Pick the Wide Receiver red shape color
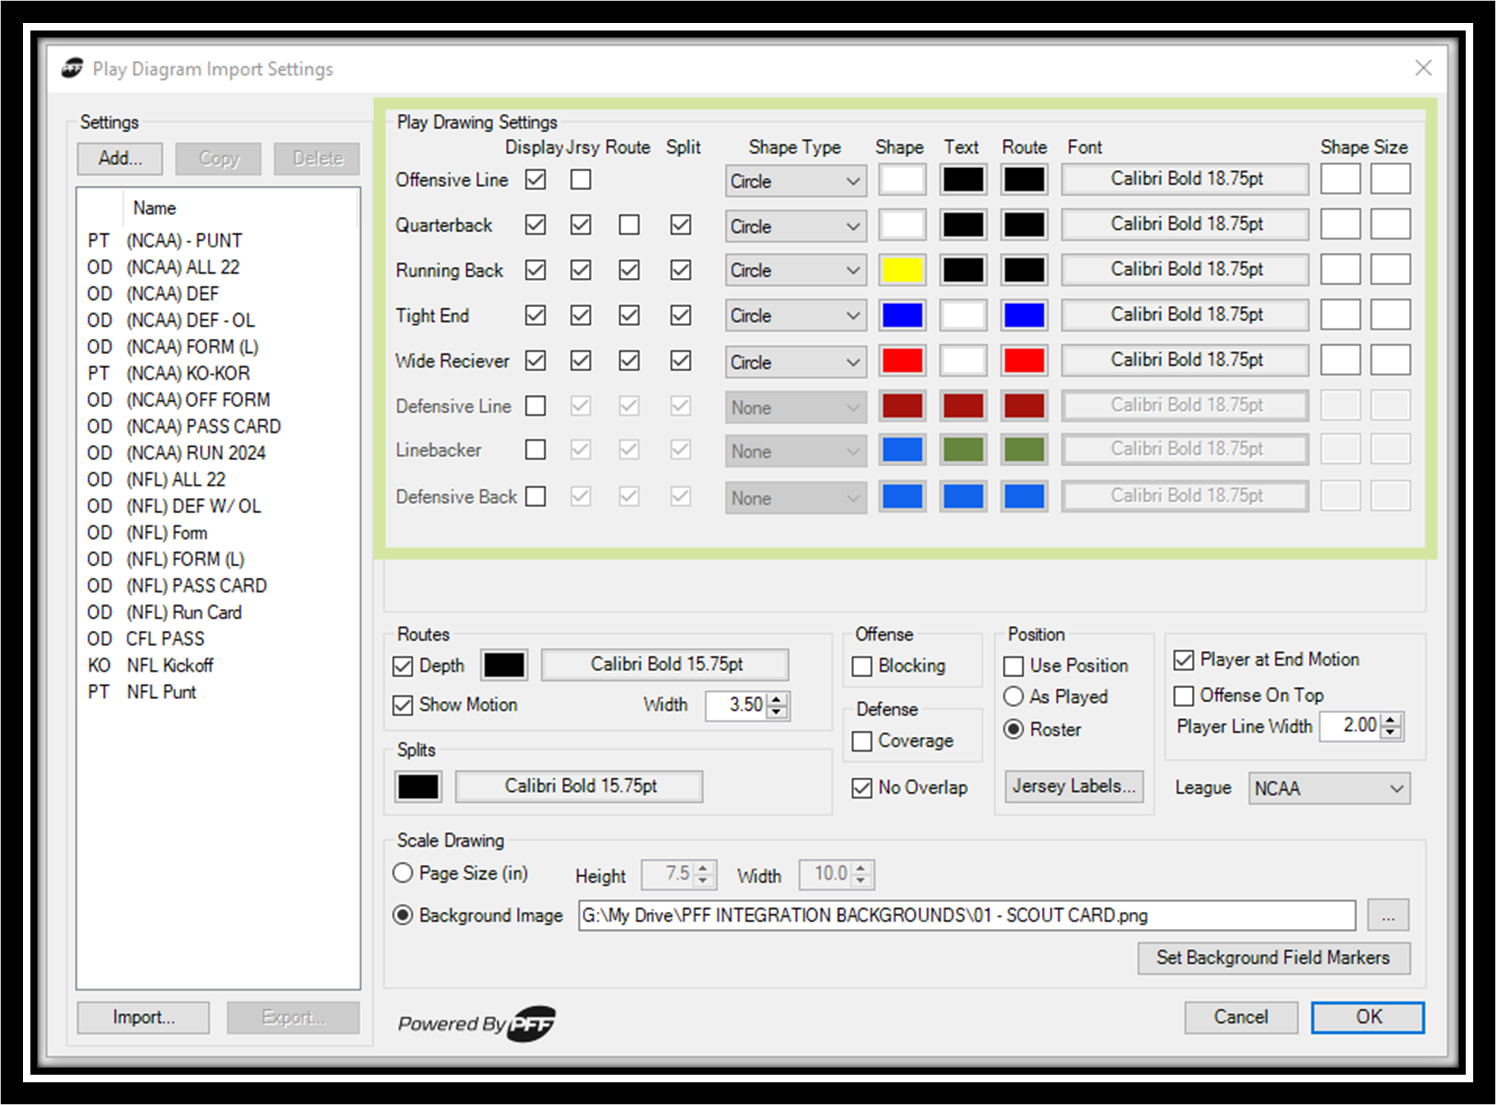This screenshot has width=1496, height=1105. pos(902,361)
